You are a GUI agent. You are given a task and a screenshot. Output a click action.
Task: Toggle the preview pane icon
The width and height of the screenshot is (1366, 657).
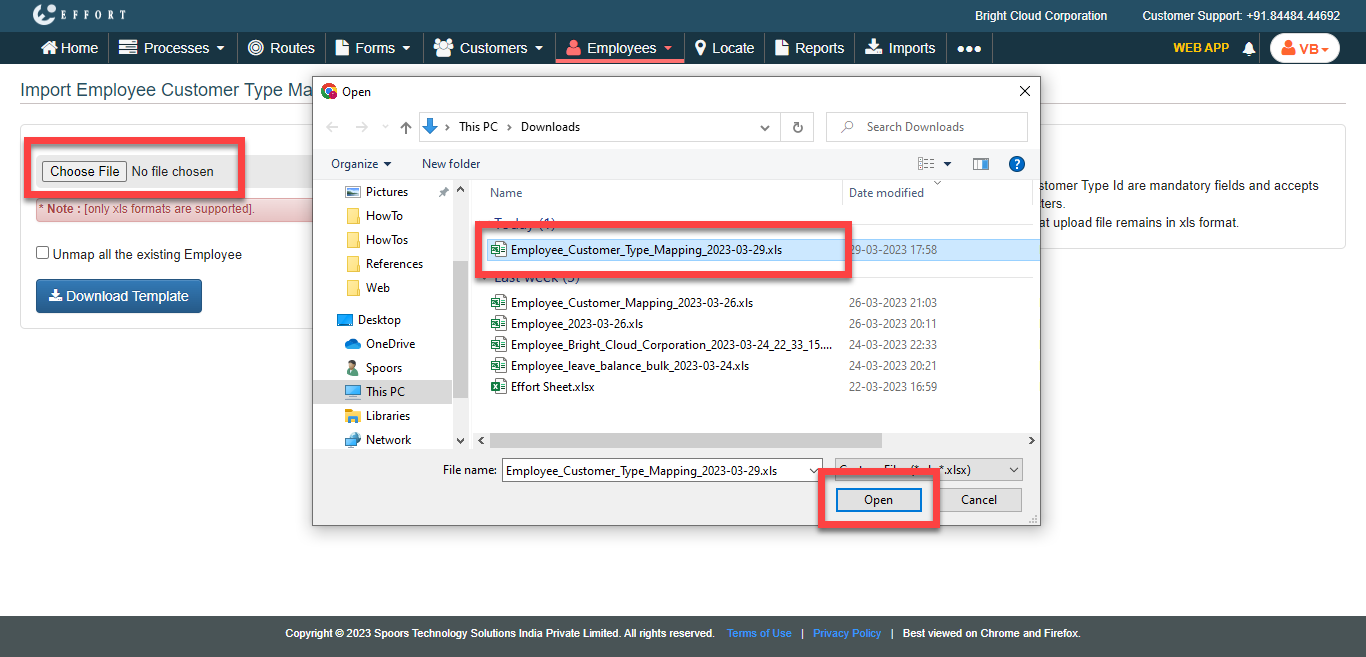point(980,164)
